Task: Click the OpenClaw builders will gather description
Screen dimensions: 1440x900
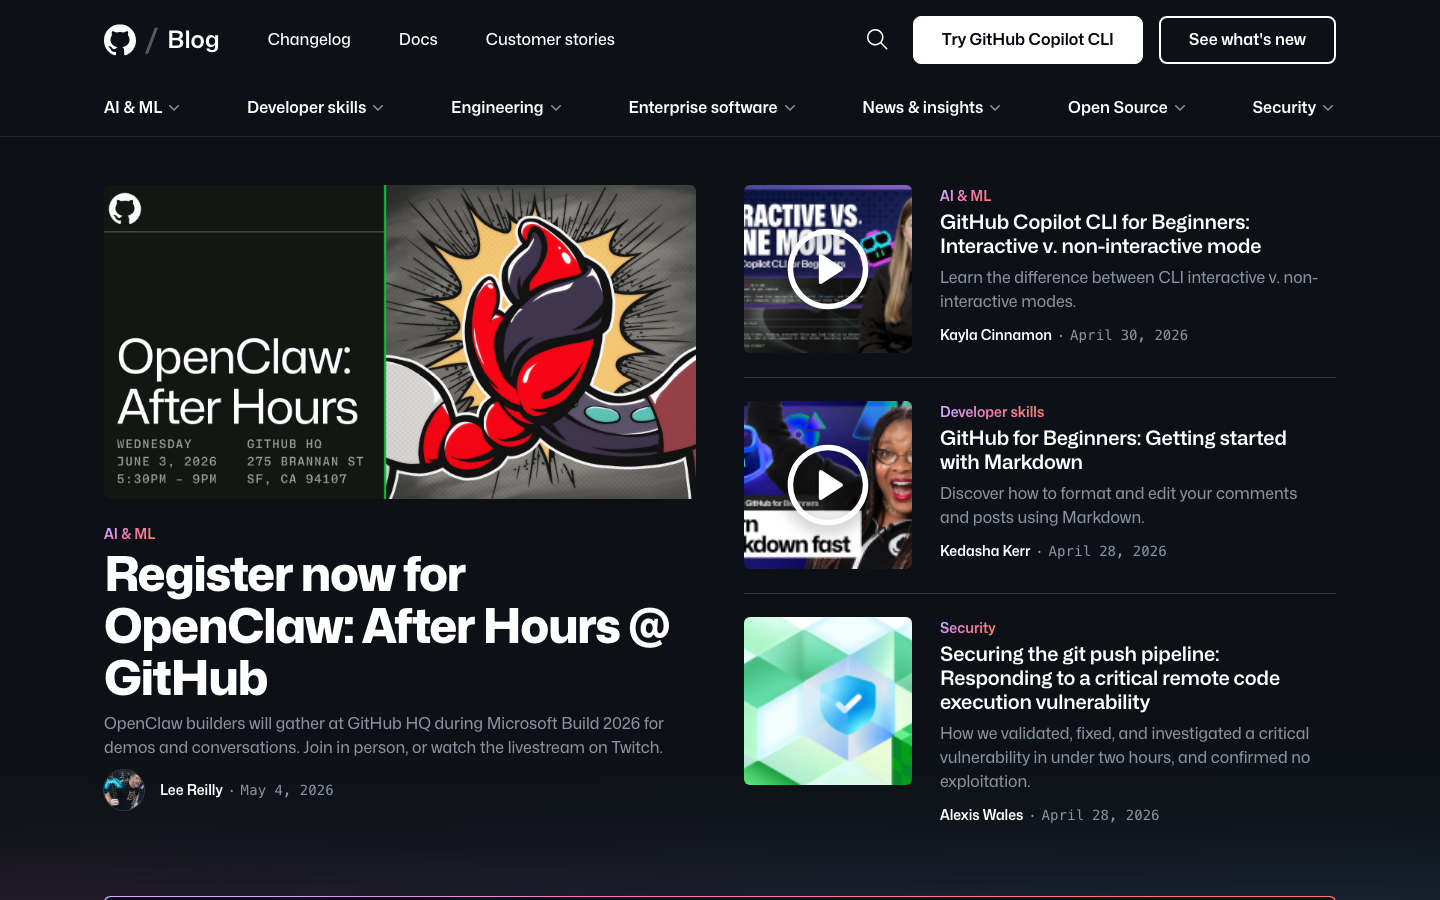Action: pyautogui.click(x=384, y=735)
